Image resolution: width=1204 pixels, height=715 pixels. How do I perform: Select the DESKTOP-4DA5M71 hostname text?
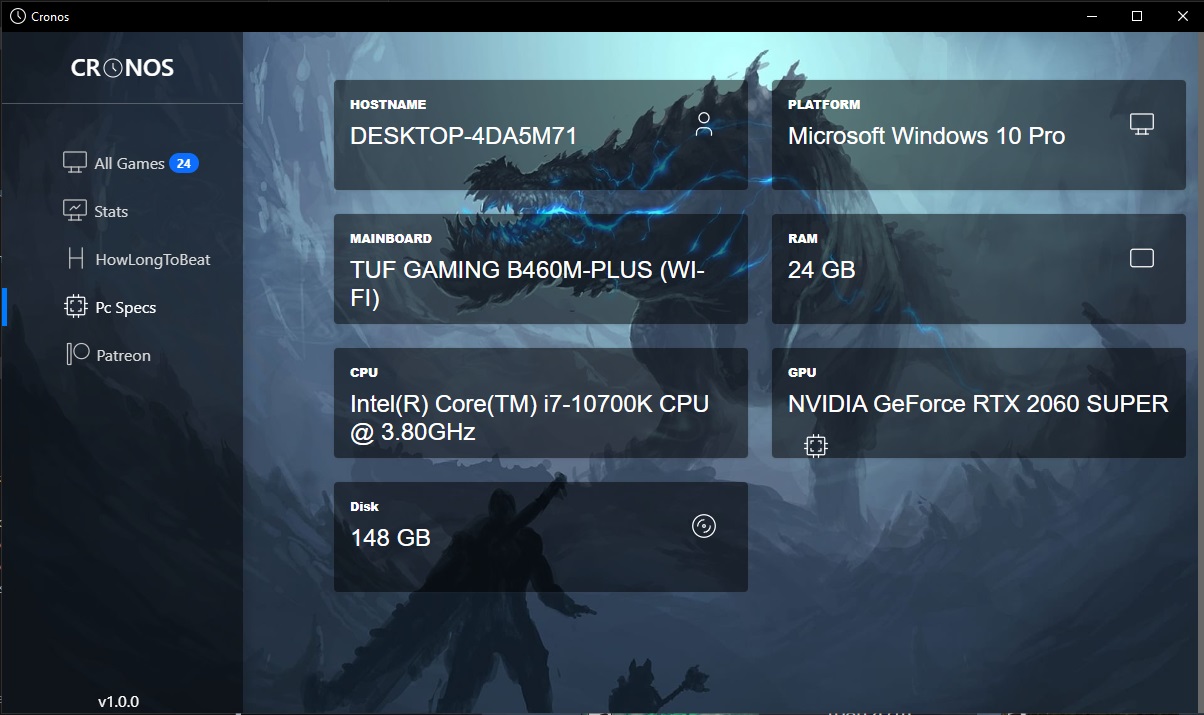(x=463, y=136)
